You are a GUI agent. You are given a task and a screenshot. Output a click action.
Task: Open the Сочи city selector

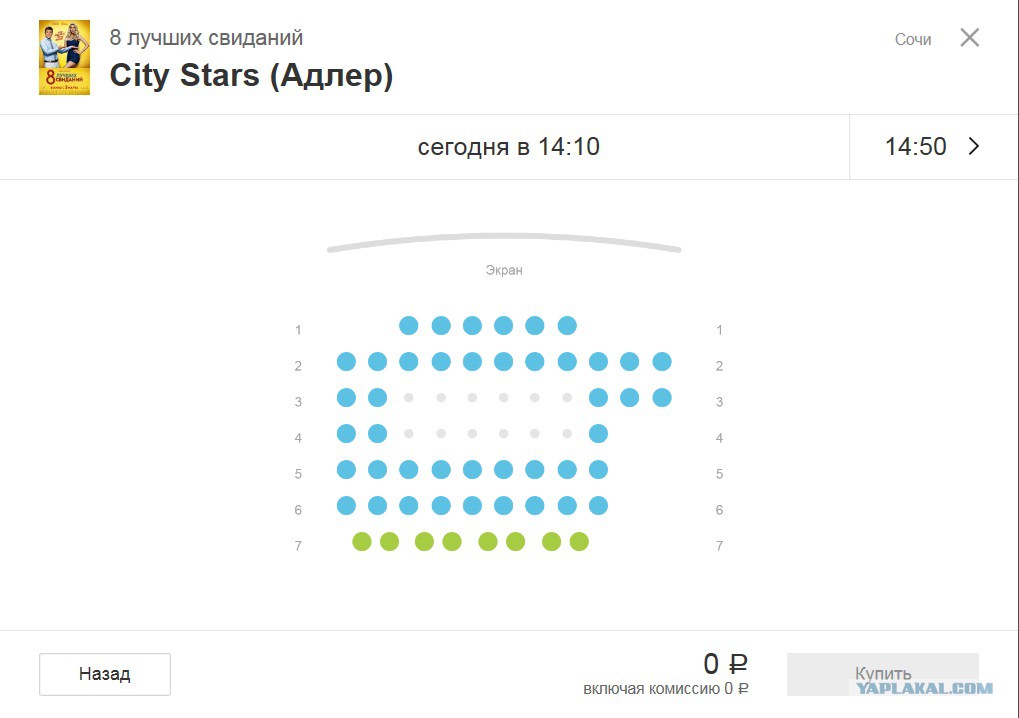click(x=912, y=40)
